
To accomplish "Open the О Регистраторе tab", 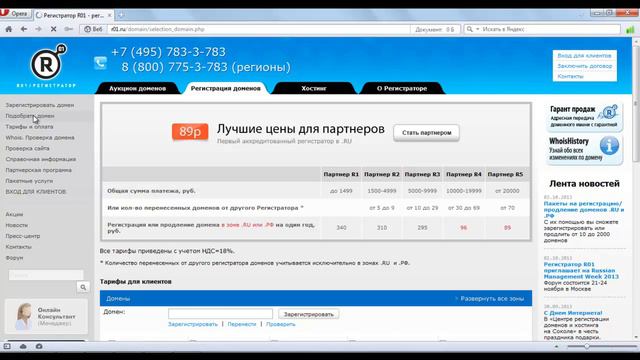I will (x=402, y=88).
